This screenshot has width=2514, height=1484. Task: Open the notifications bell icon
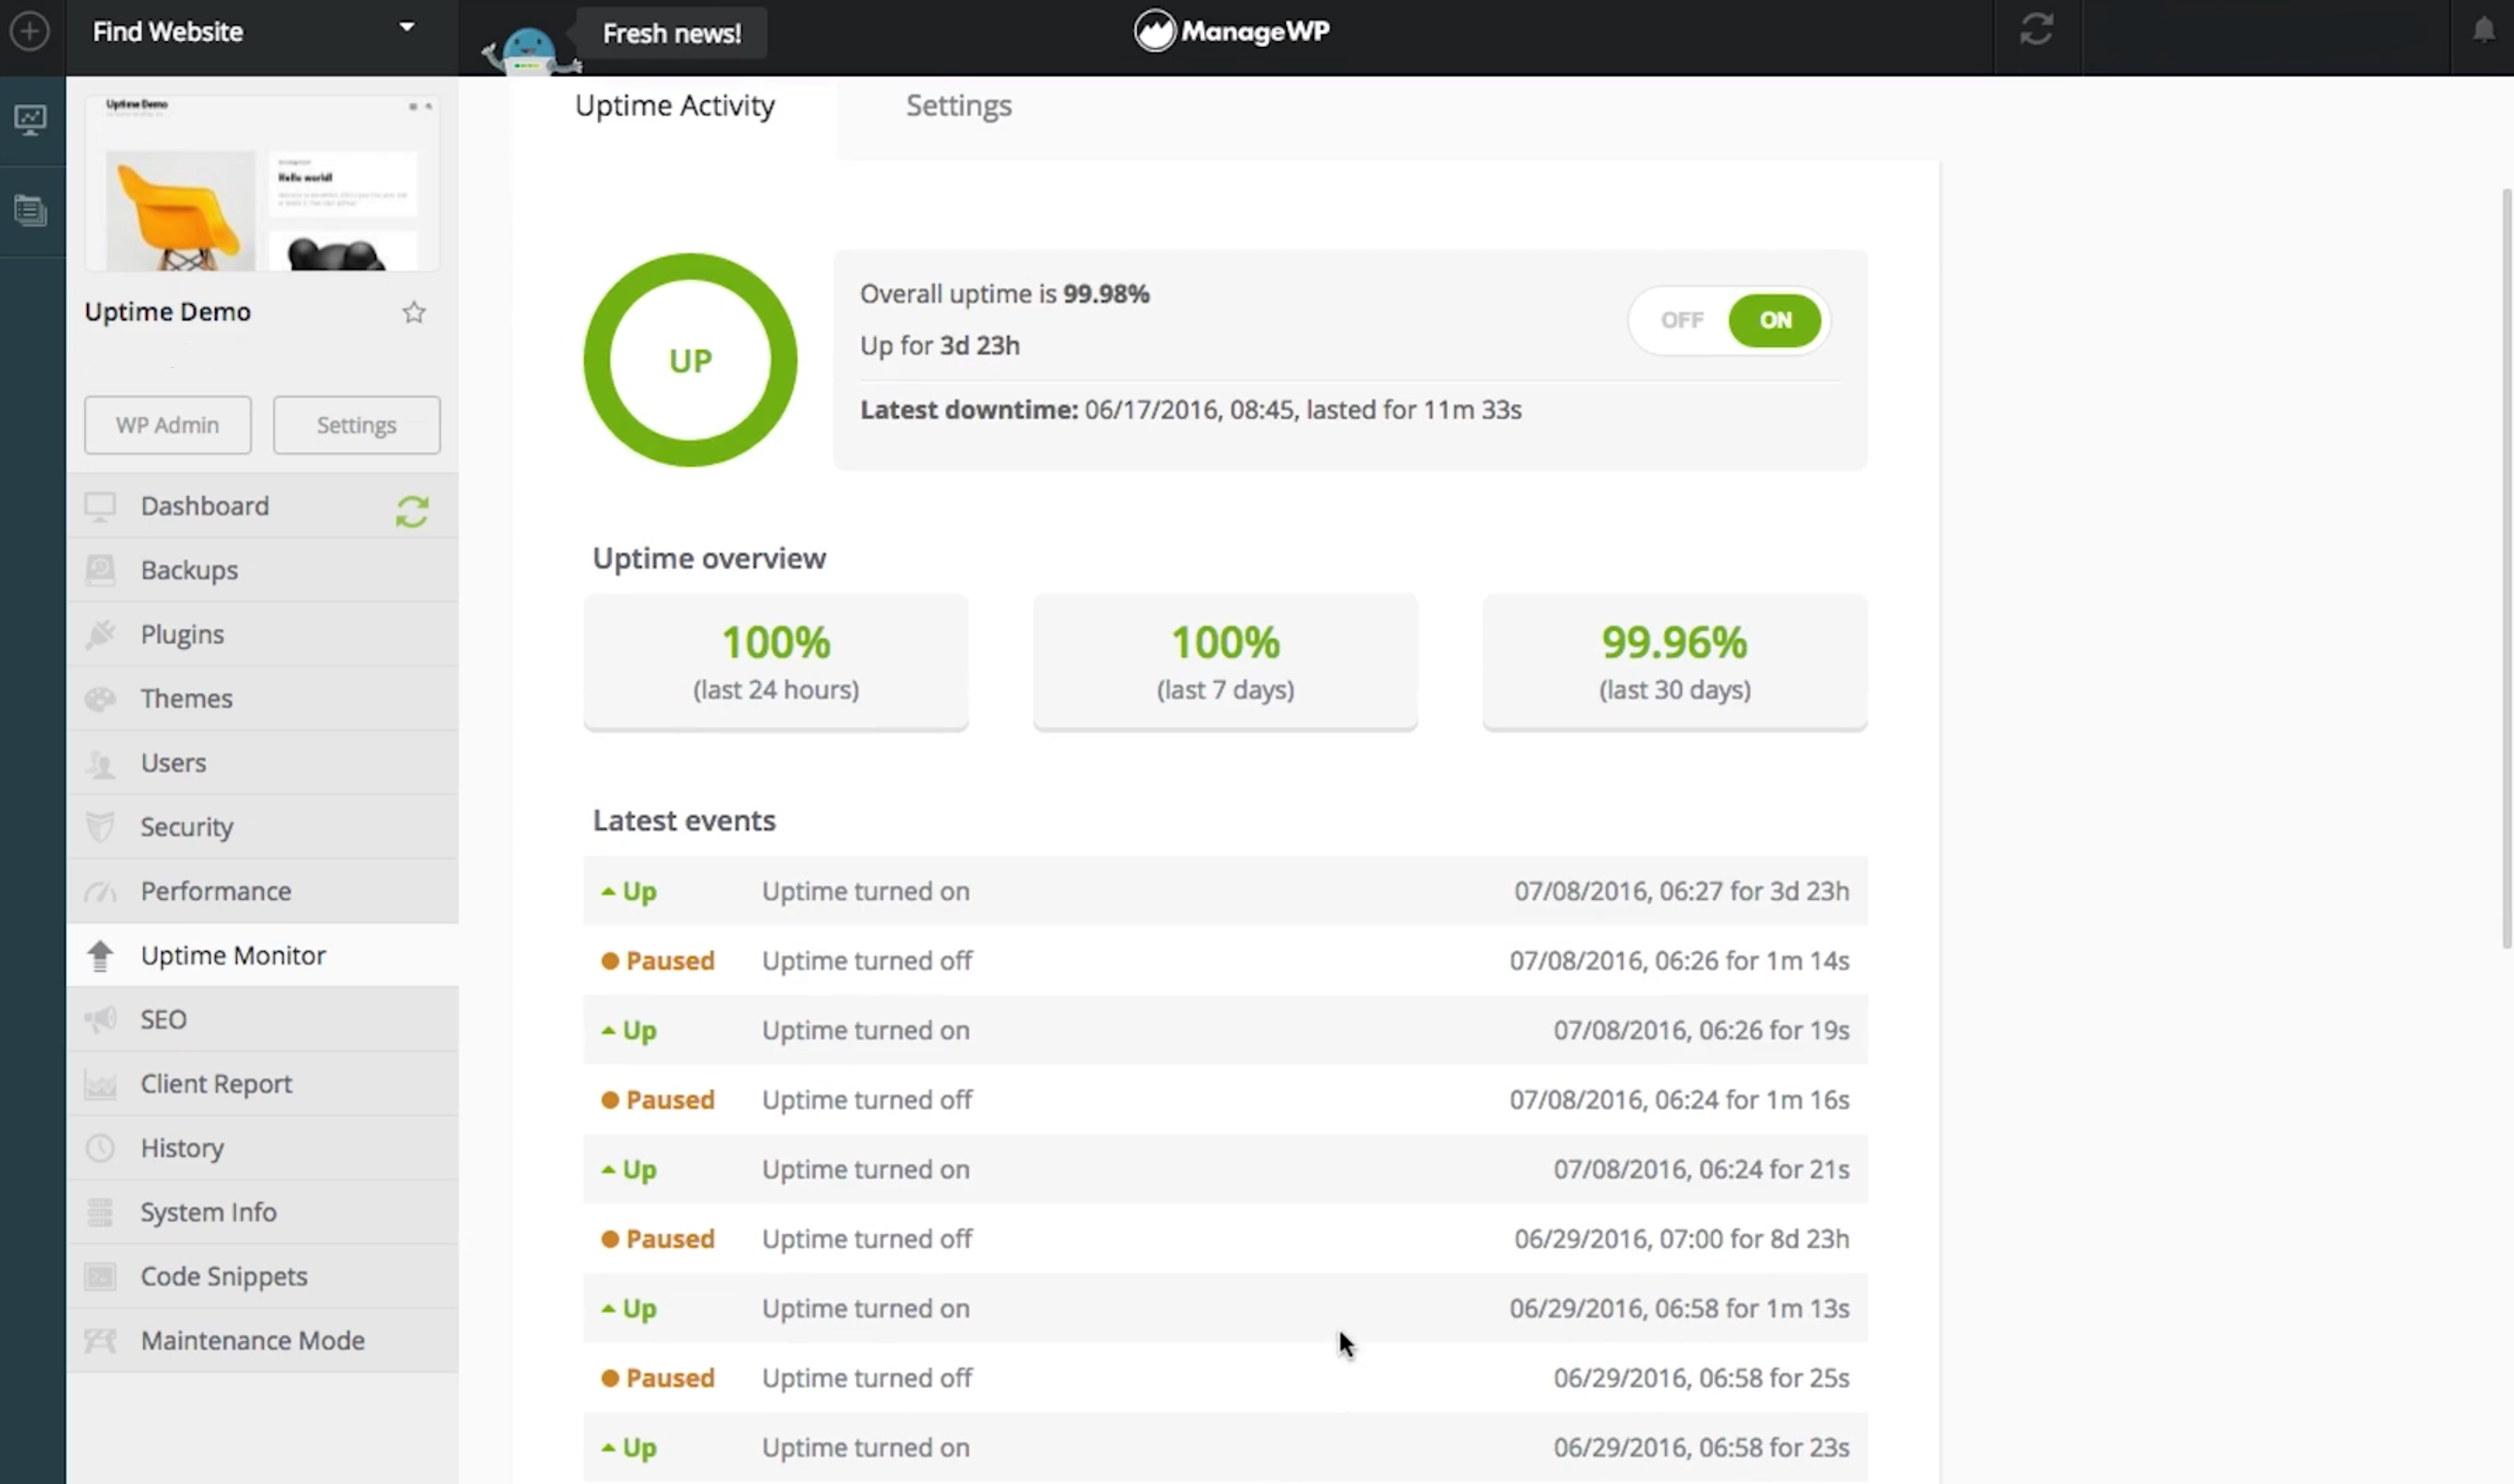coord(2484,32)
